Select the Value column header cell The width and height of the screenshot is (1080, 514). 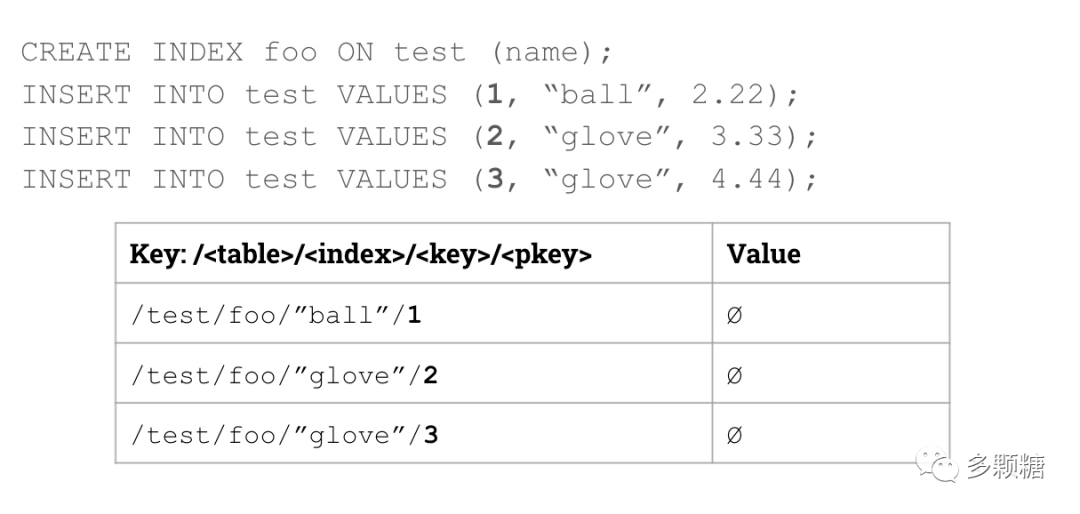[x=764, y=254]
